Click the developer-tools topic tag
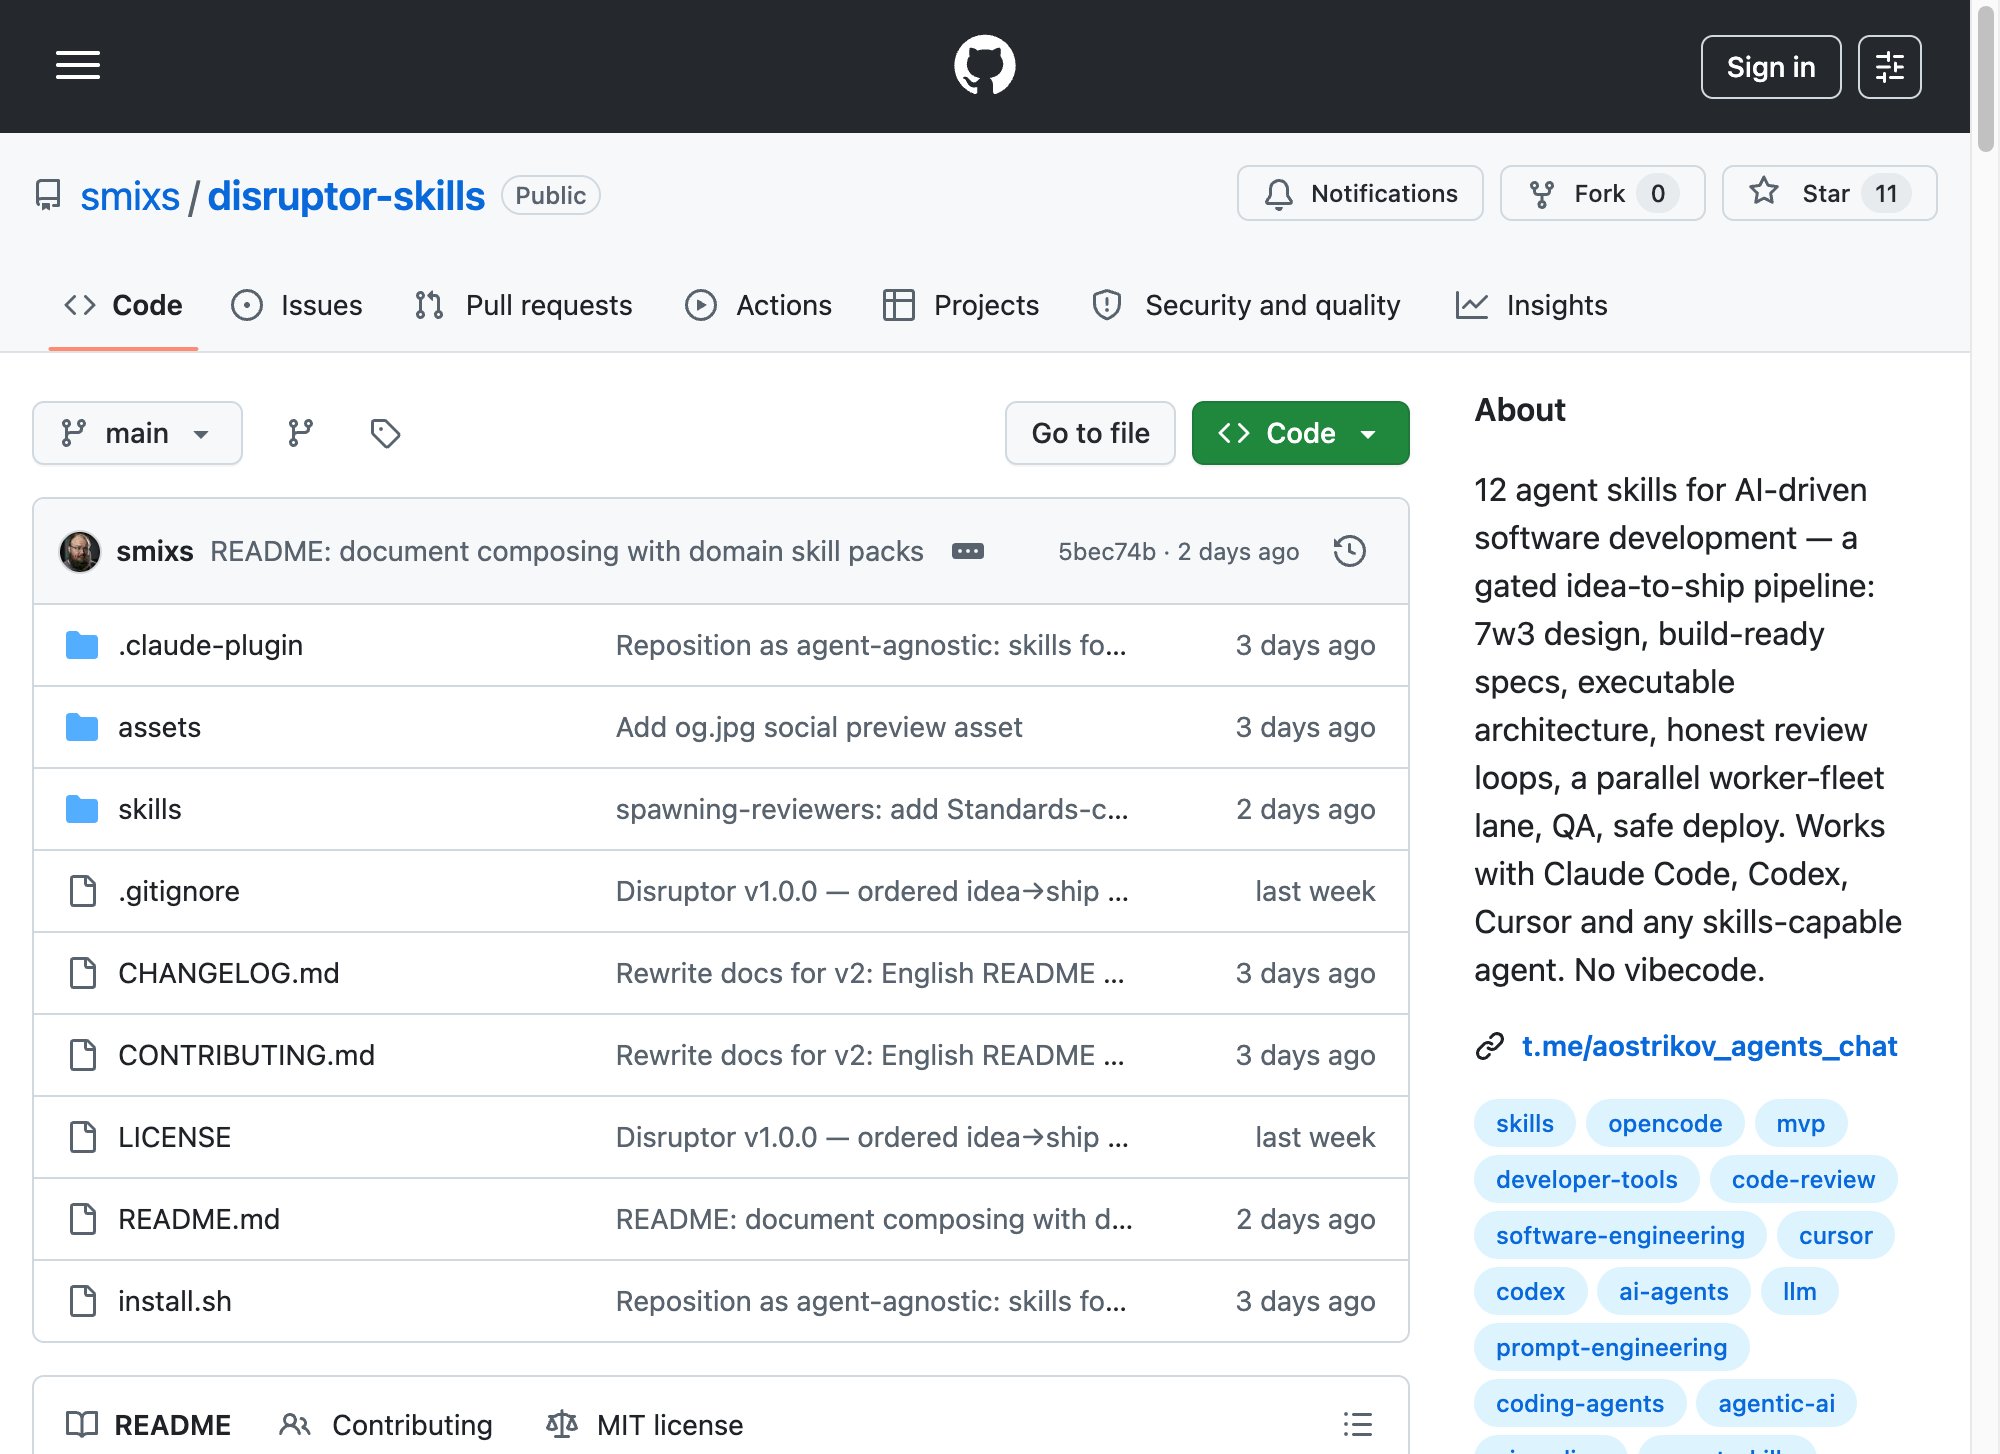Viewport: 2000px width, 1454px height. [x=1586, y=1179]
